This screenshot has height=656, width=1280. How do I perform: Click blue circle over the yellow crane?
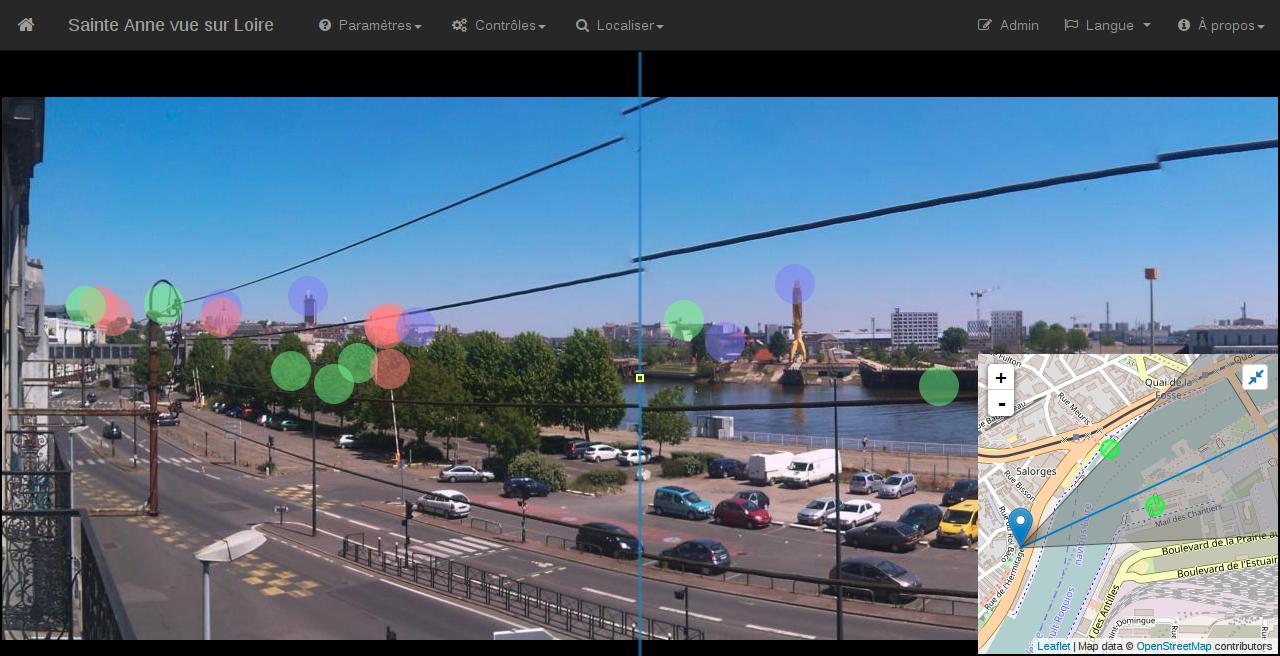(x=795, y=284)
